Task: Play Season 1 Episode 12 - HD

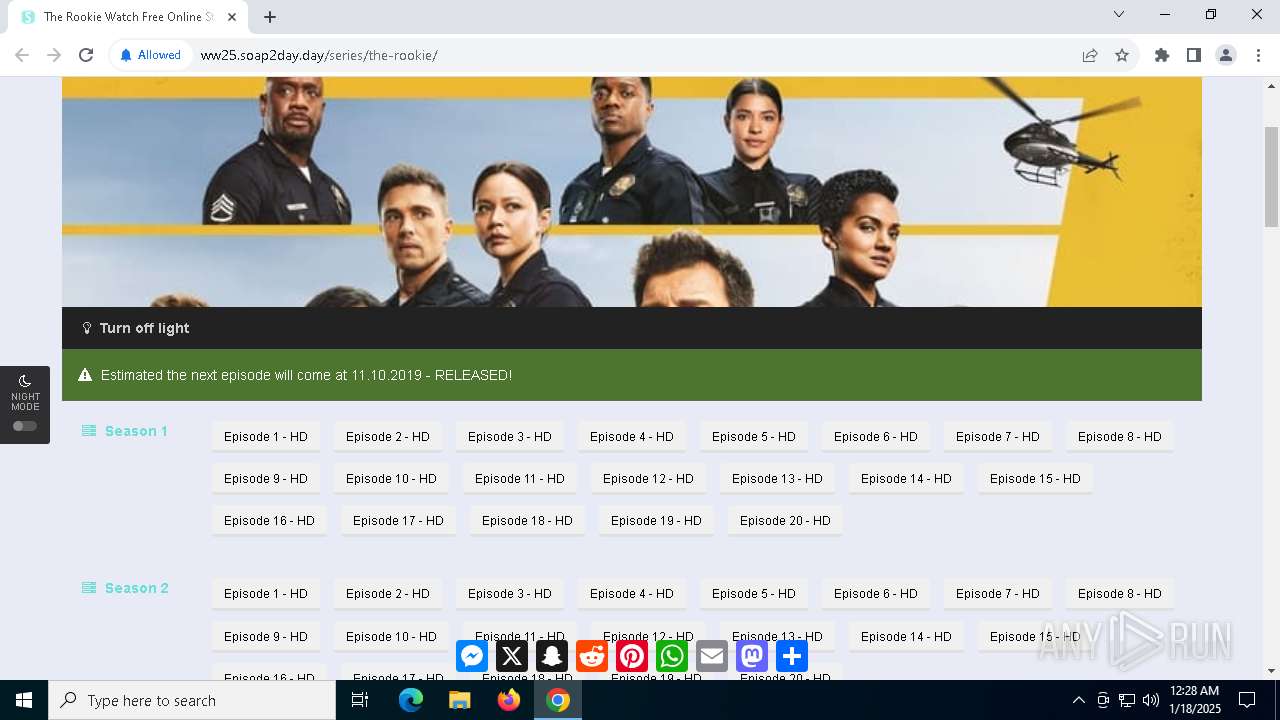Action: [648, 479]
